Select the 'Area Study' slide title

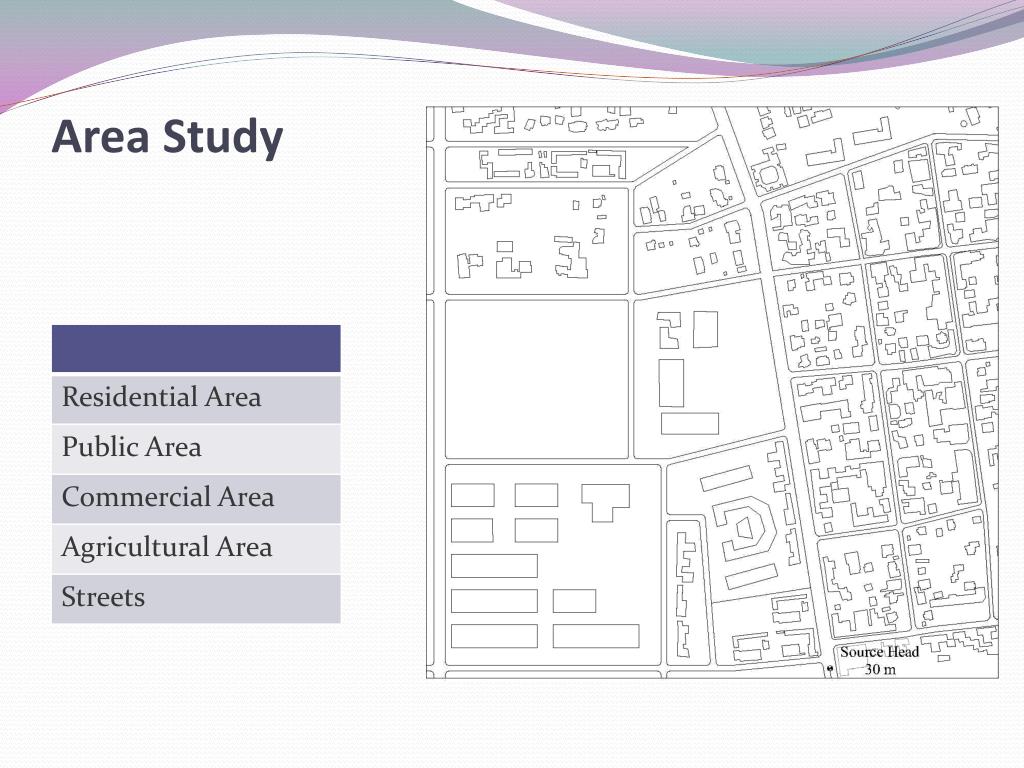point(167,136)
